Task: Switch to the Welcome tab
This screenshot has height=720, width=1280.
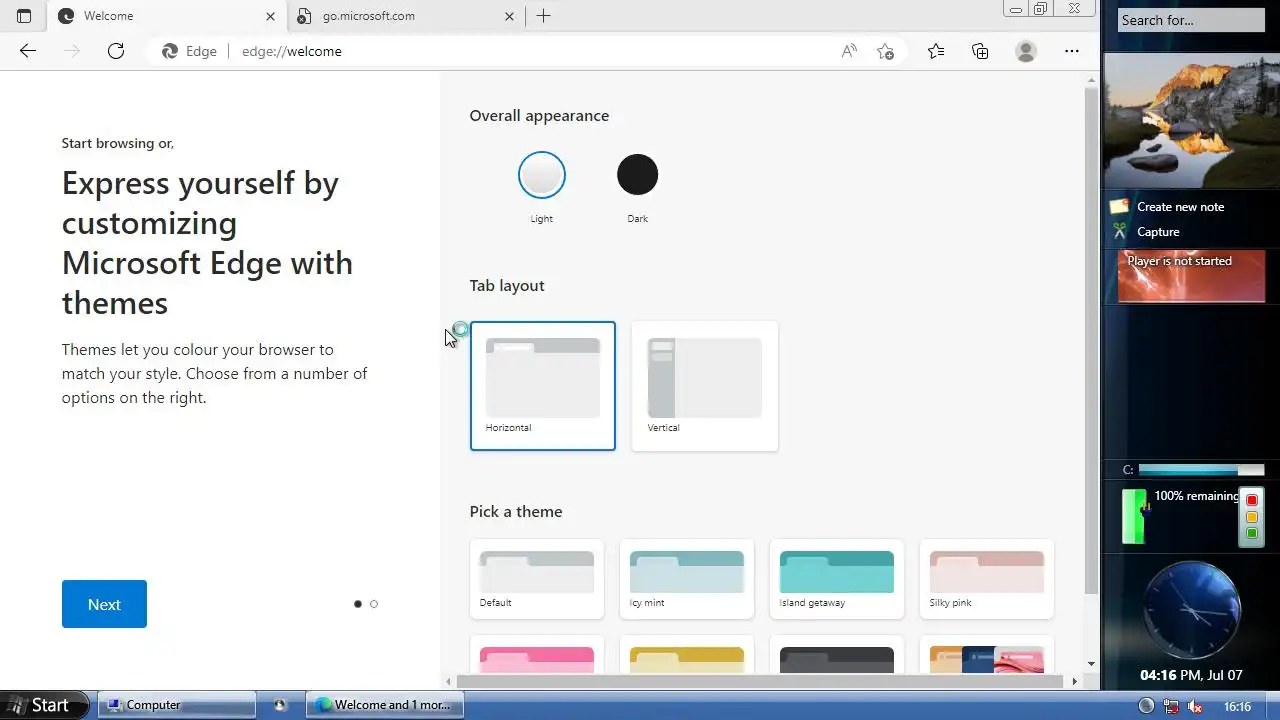Action: (x=167, y=16)
